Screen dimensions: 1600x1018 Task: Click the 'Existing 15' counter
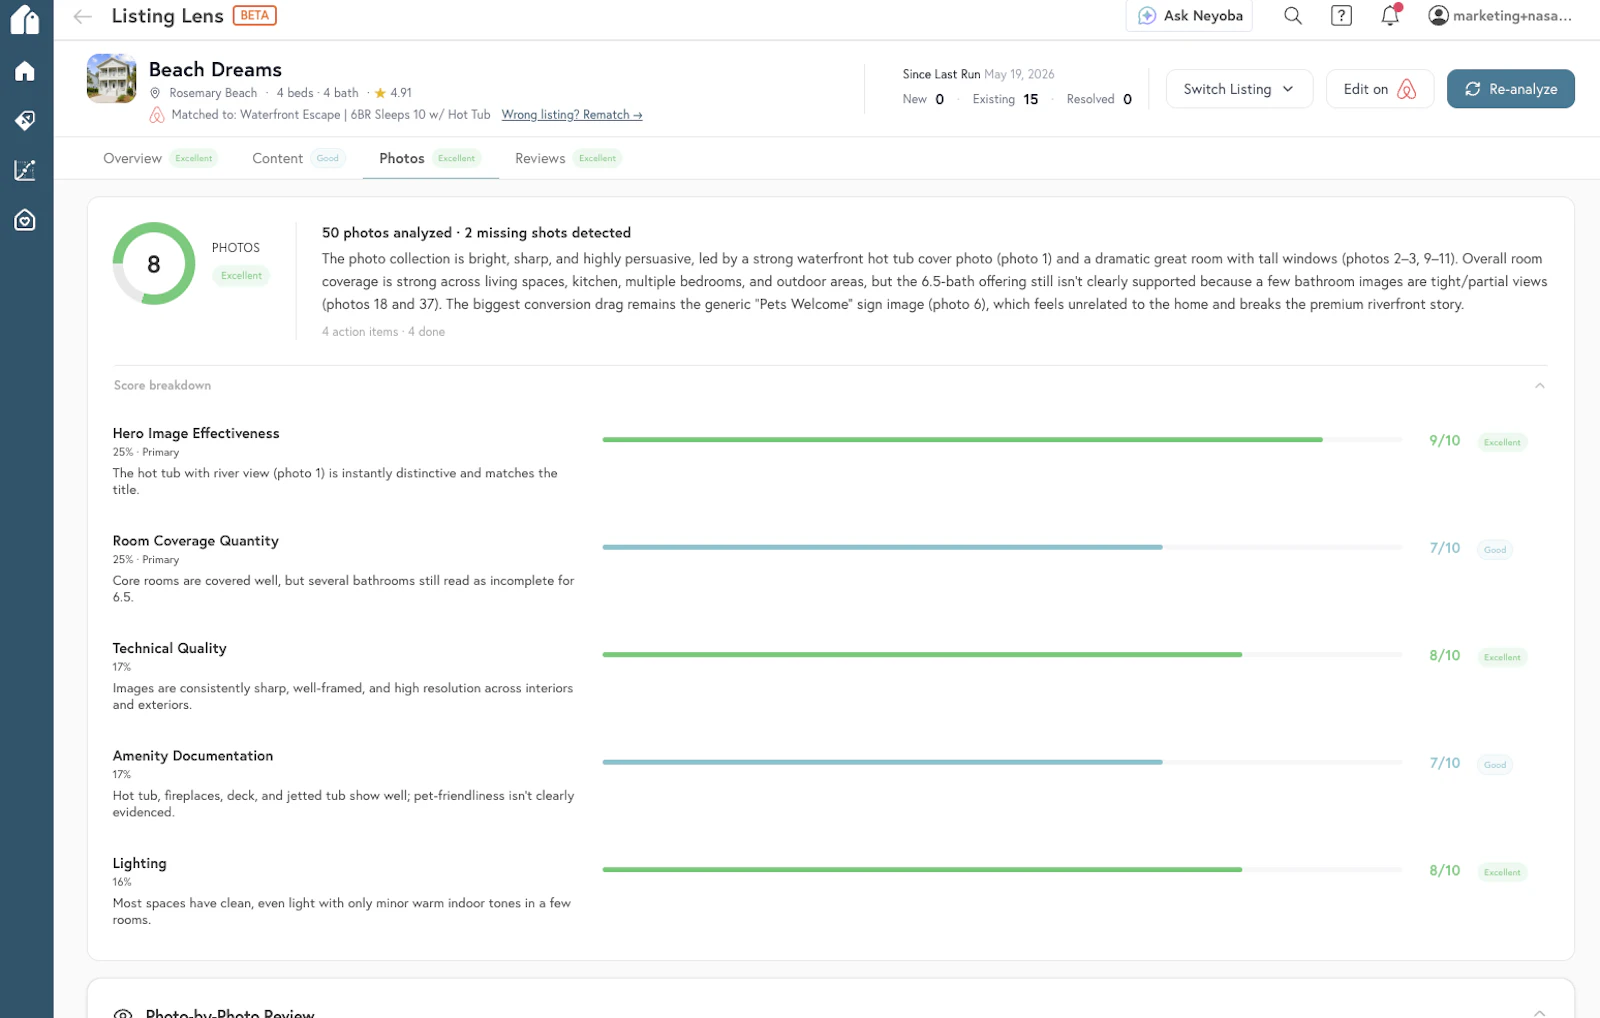click(x=1005, y=99)
